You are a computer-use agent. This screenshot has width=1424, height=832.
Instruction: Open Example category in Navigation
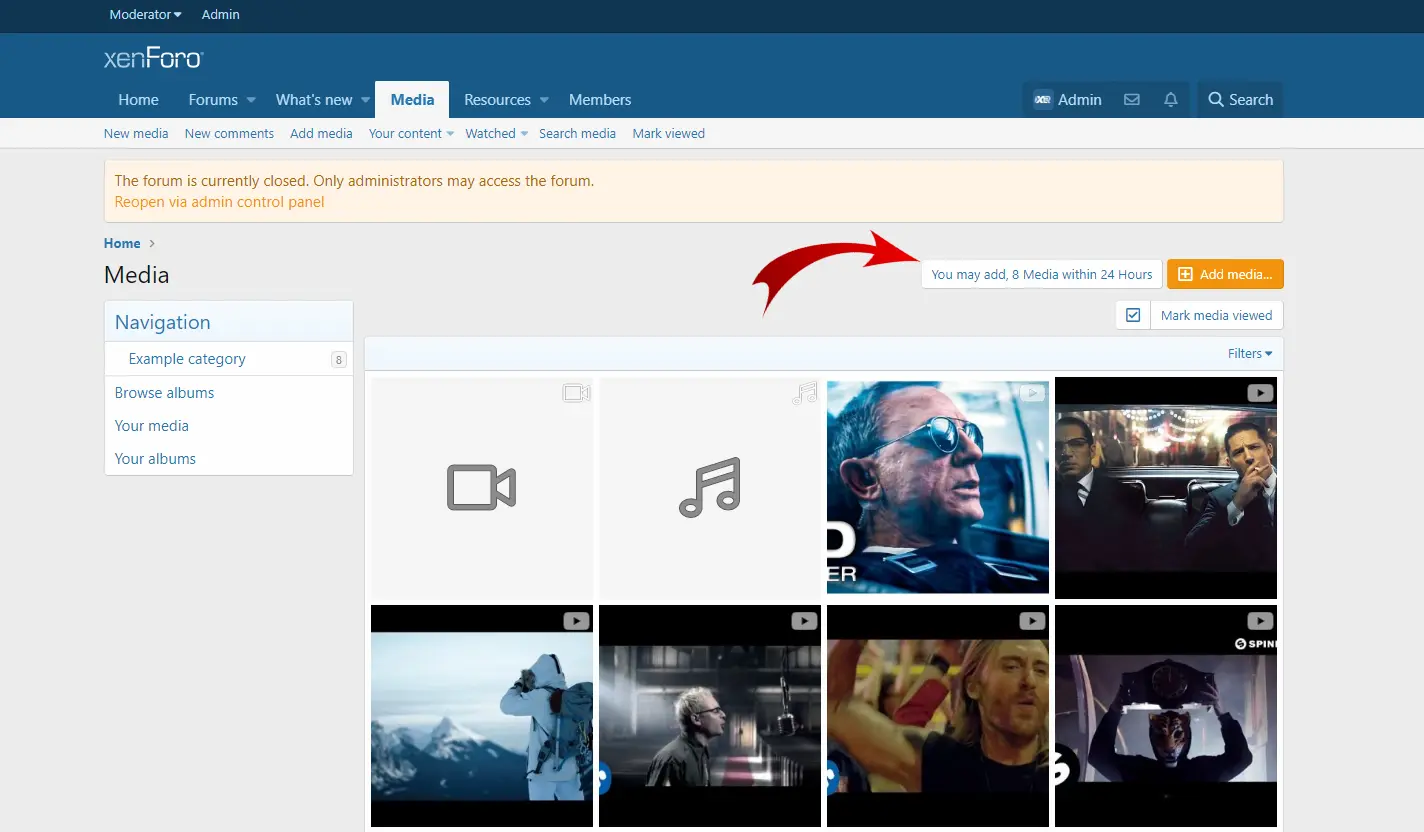click(x=187, y=359)
